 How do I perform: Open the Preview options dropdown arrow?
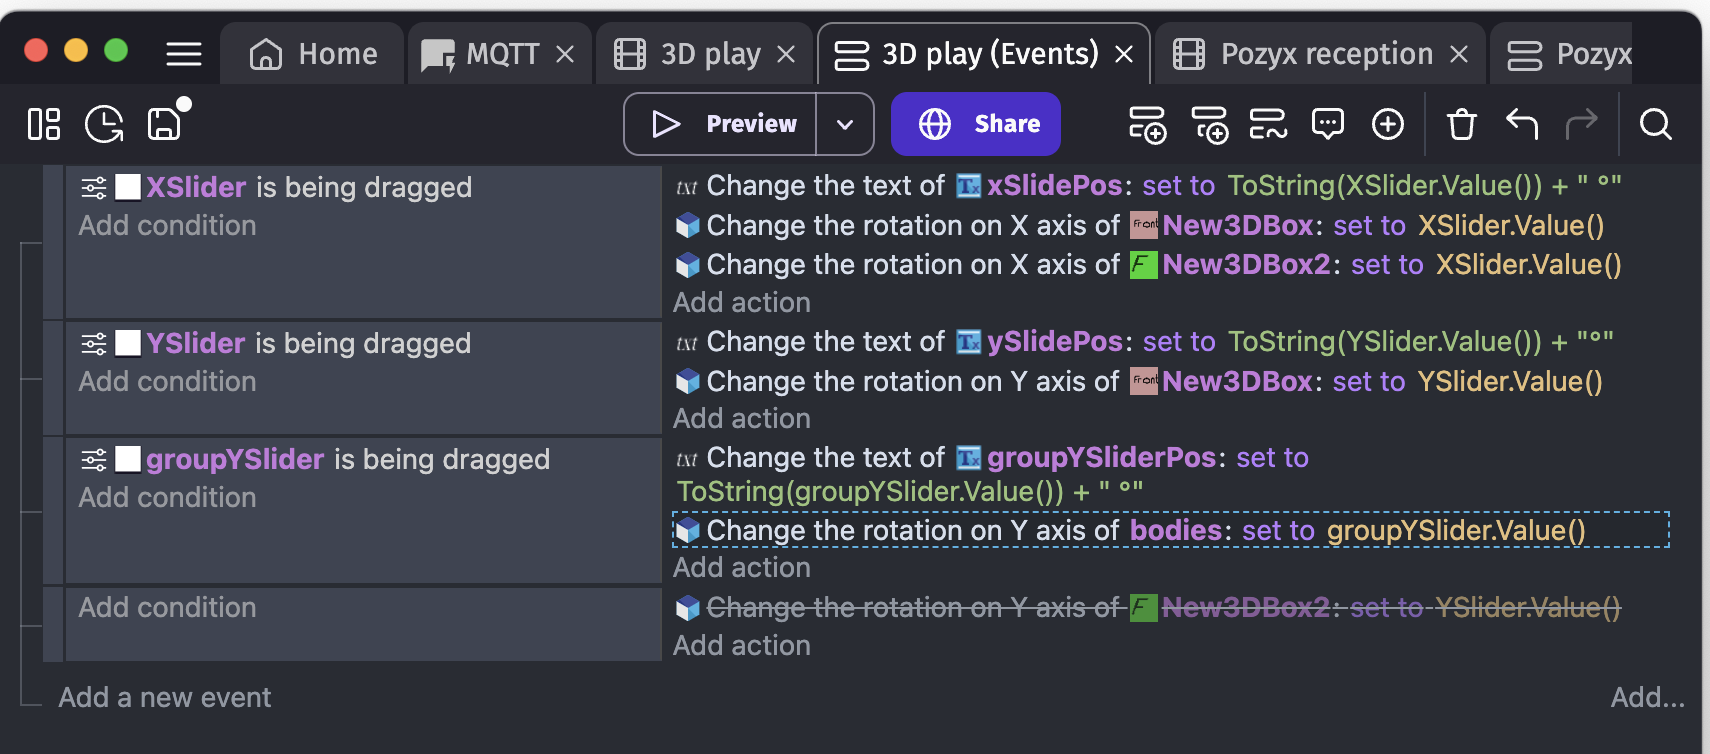[x=845, y=124]
